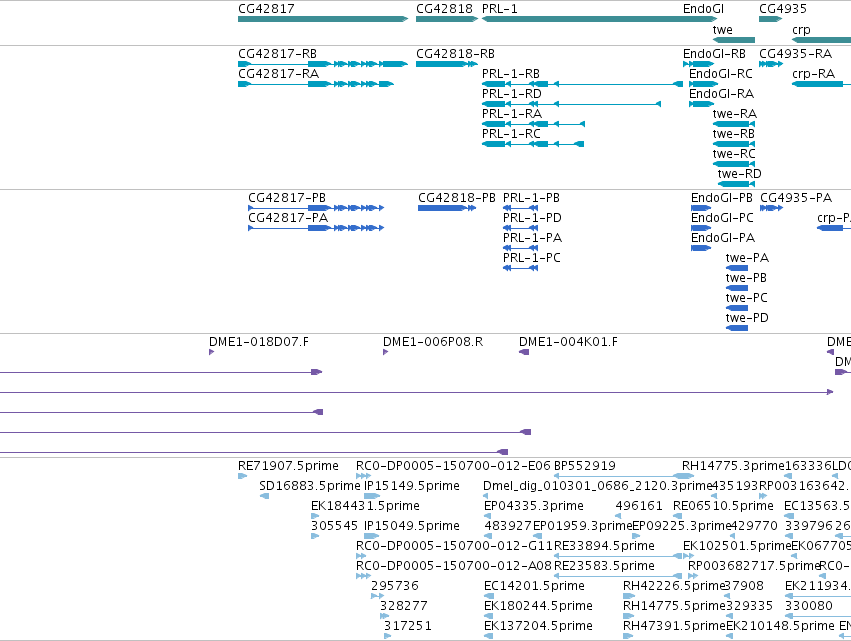
Task: Open the CG42817-RA transcript glyph
Action: click(x=316, y=84)
